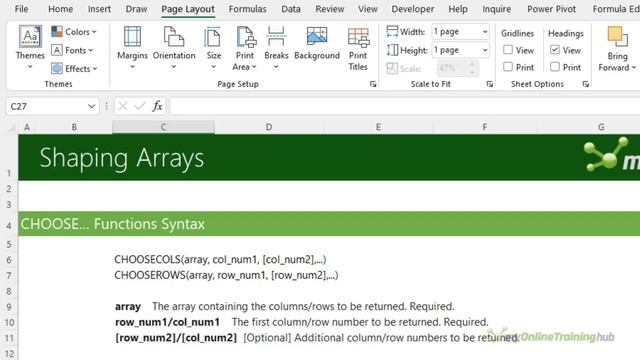Open the Sheet Options dialog launcher

click(x=586, y=84)
